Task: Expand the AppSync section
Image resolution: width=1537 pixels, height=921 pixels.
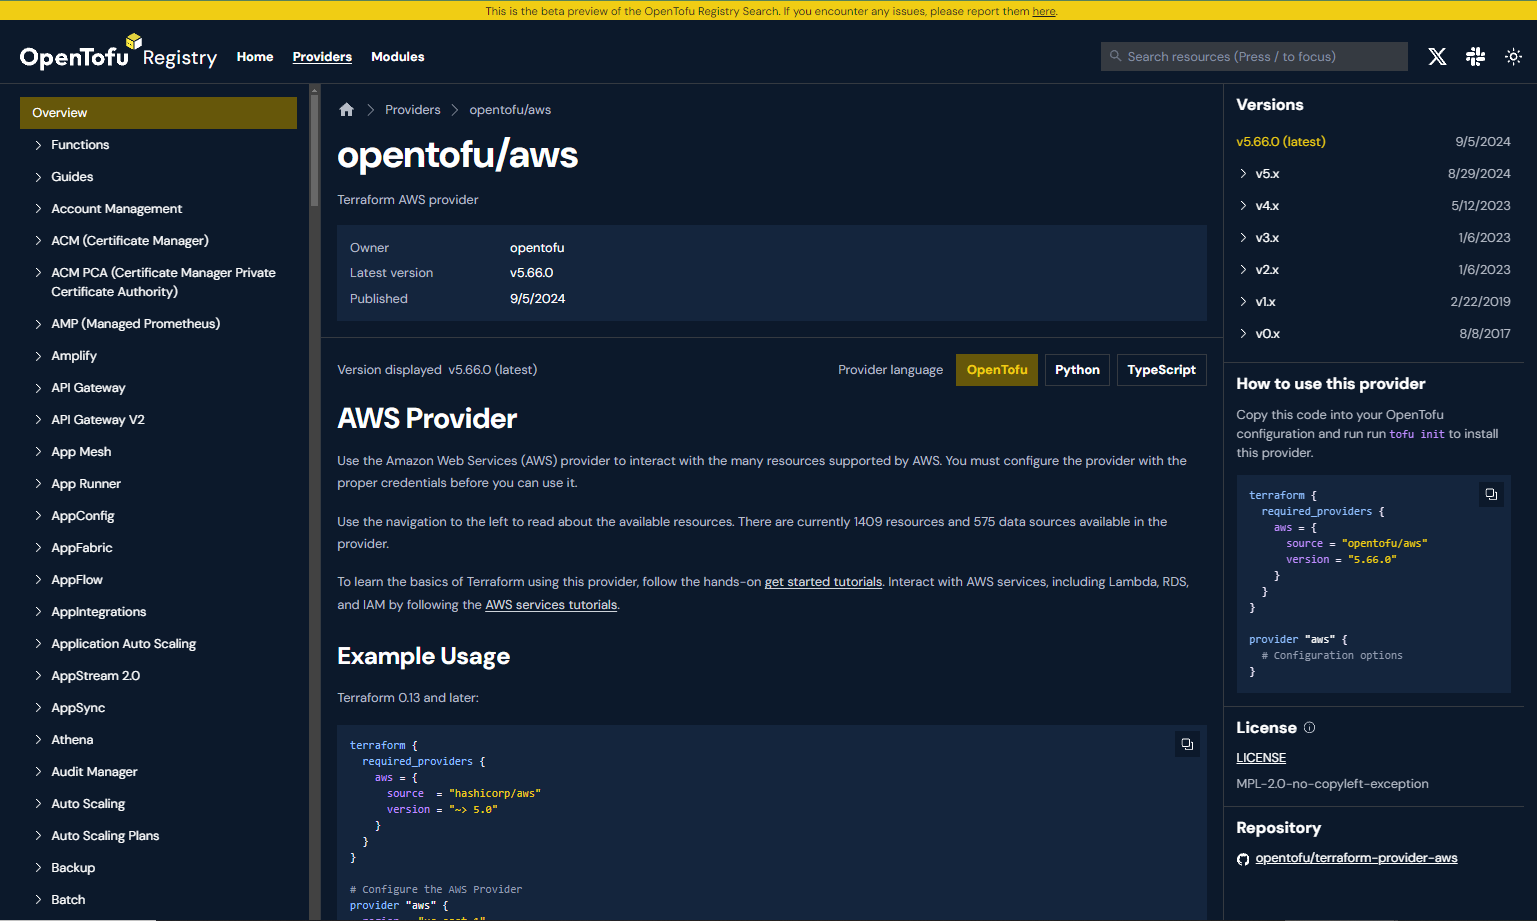Action: click(78, 708)
